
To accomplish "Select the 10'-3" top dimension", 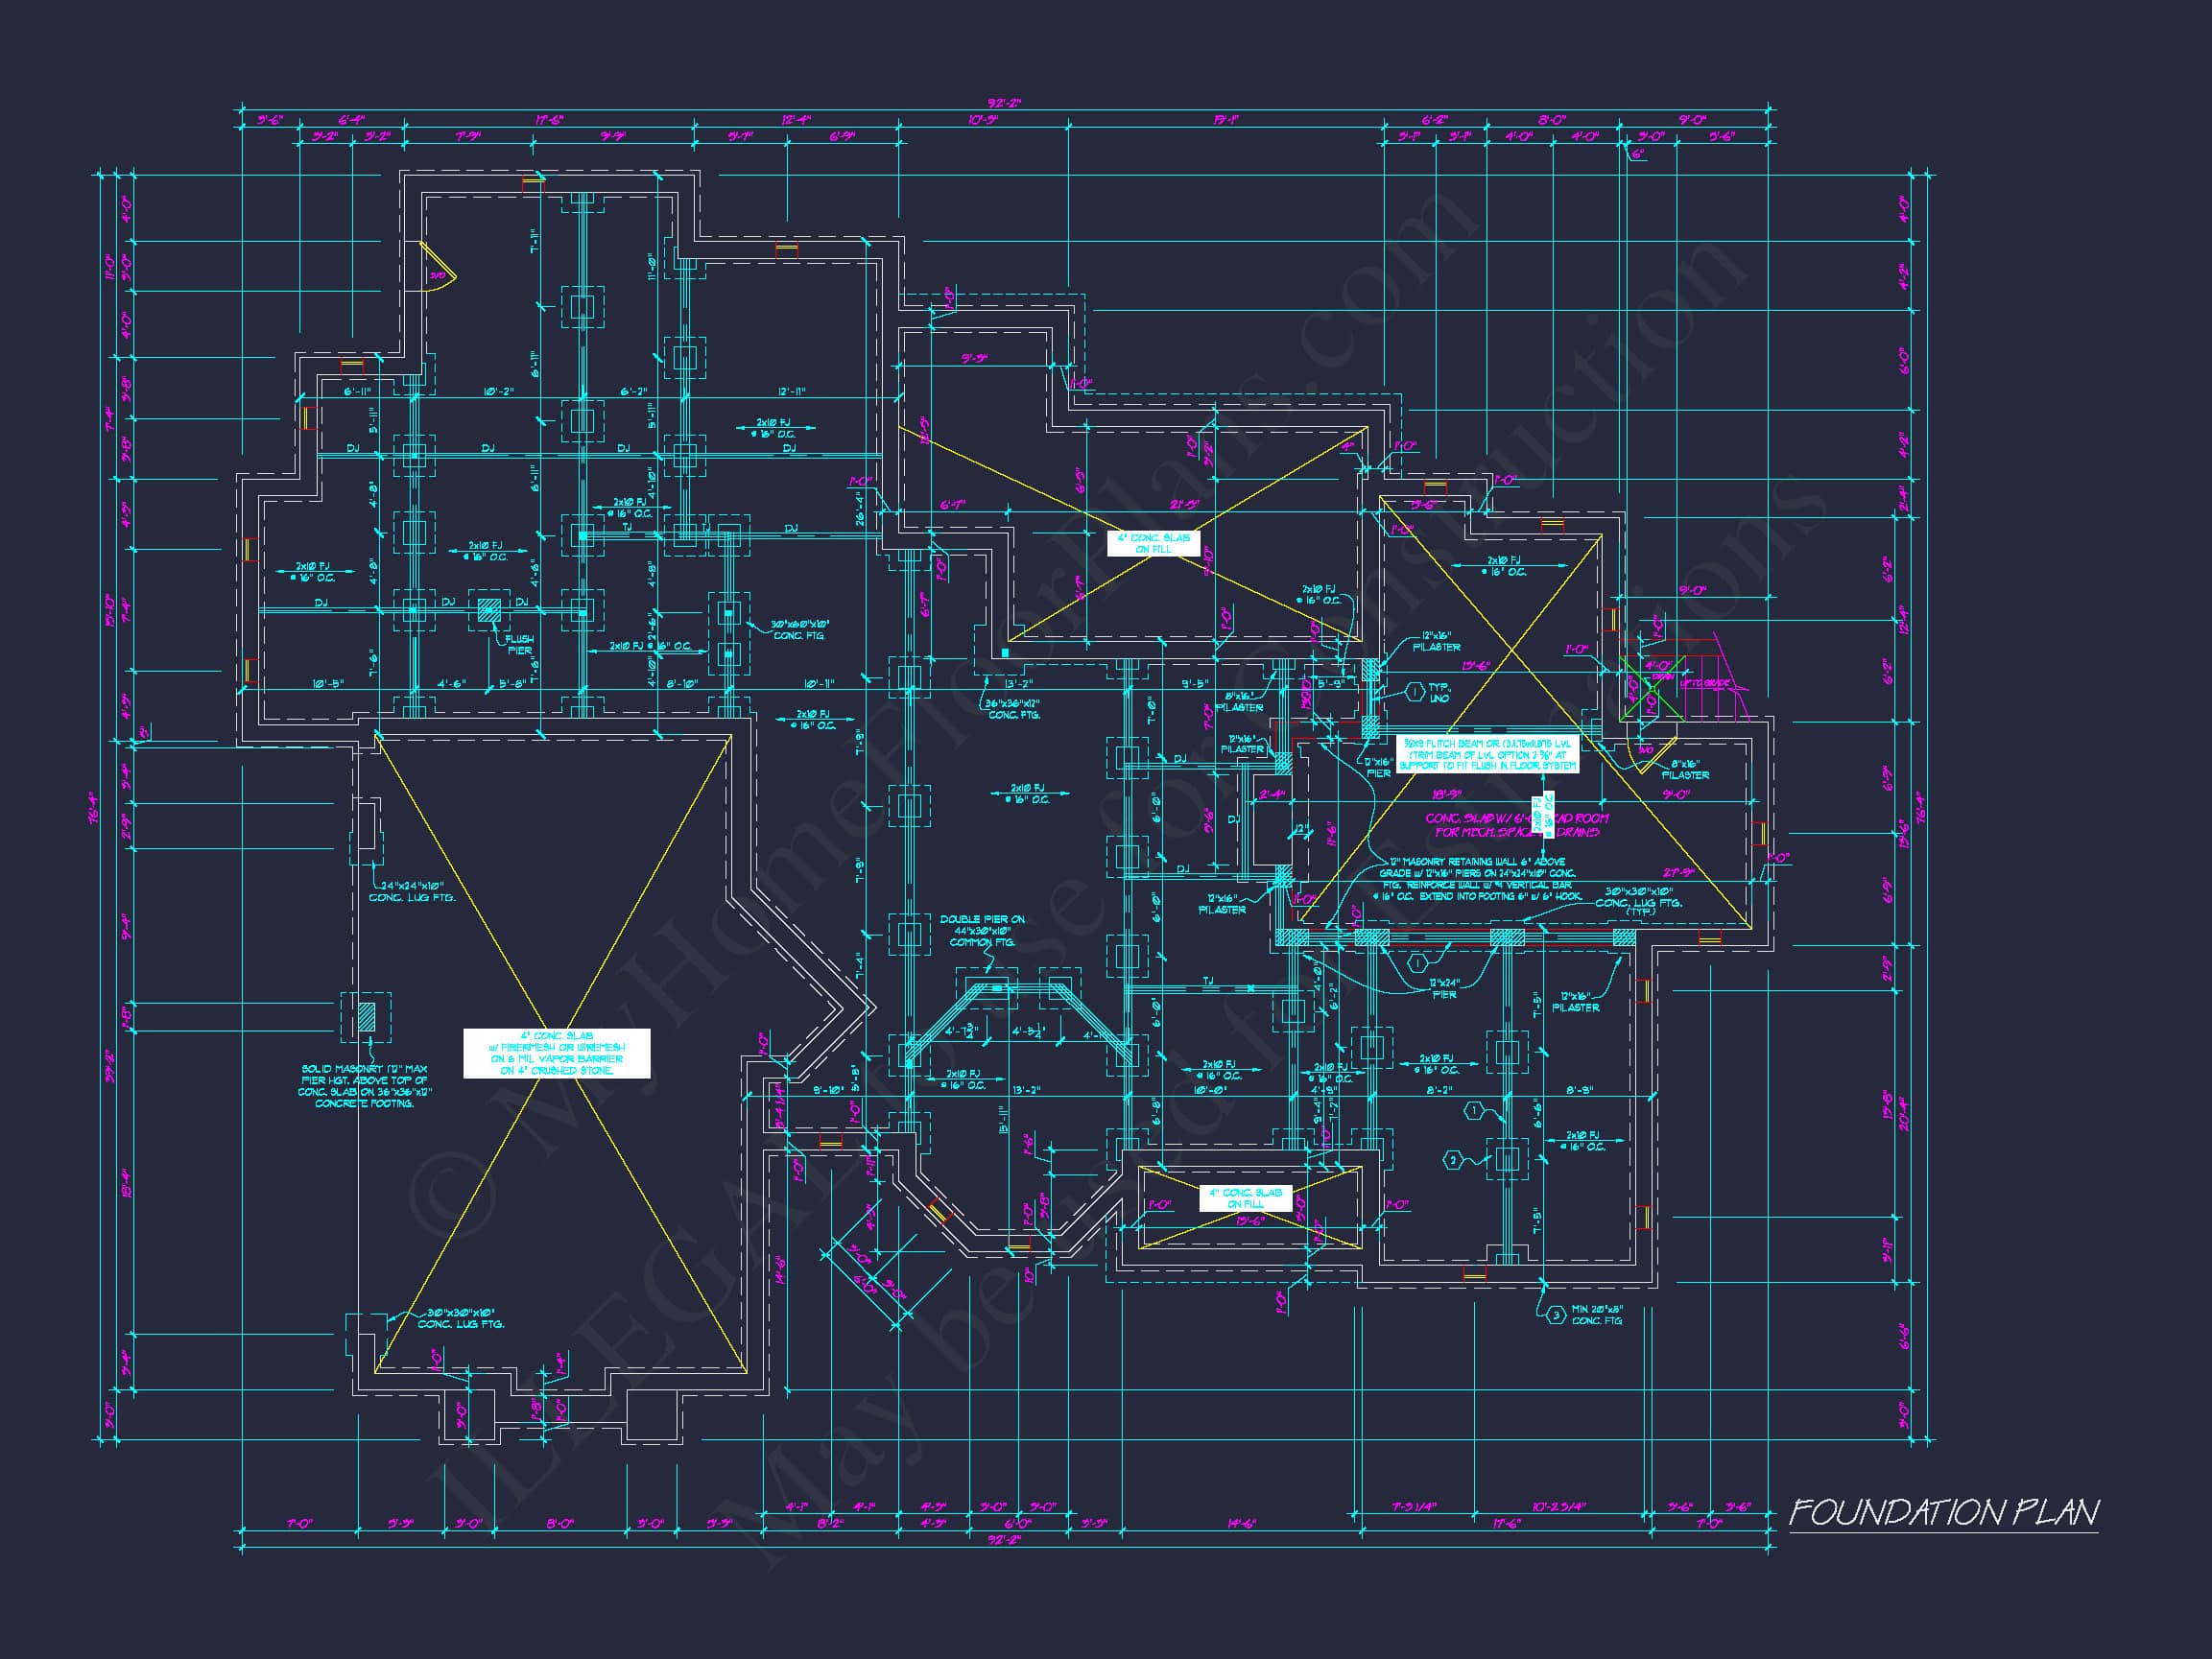I will point(983,120).
